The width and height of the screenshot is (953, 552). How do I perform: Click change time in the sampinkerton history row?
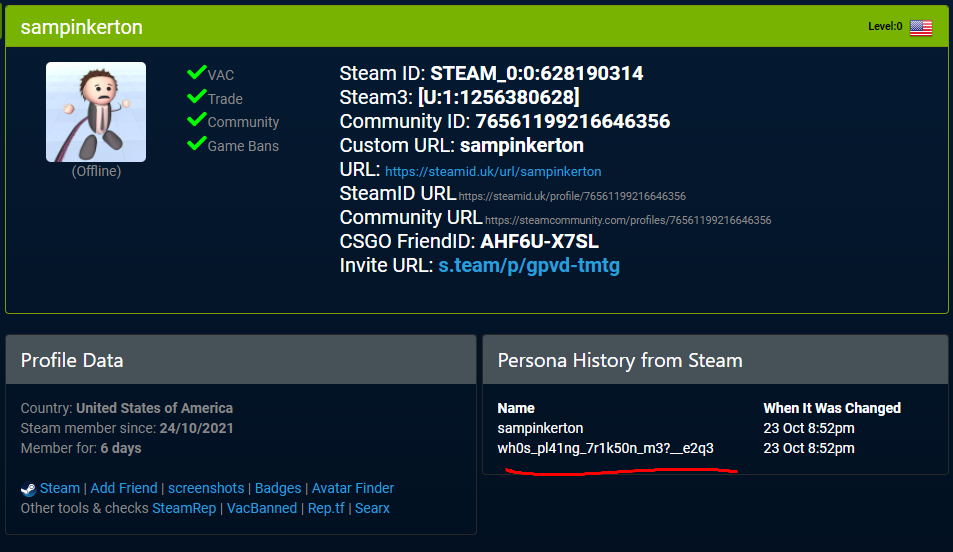click(x=809, y=428)
